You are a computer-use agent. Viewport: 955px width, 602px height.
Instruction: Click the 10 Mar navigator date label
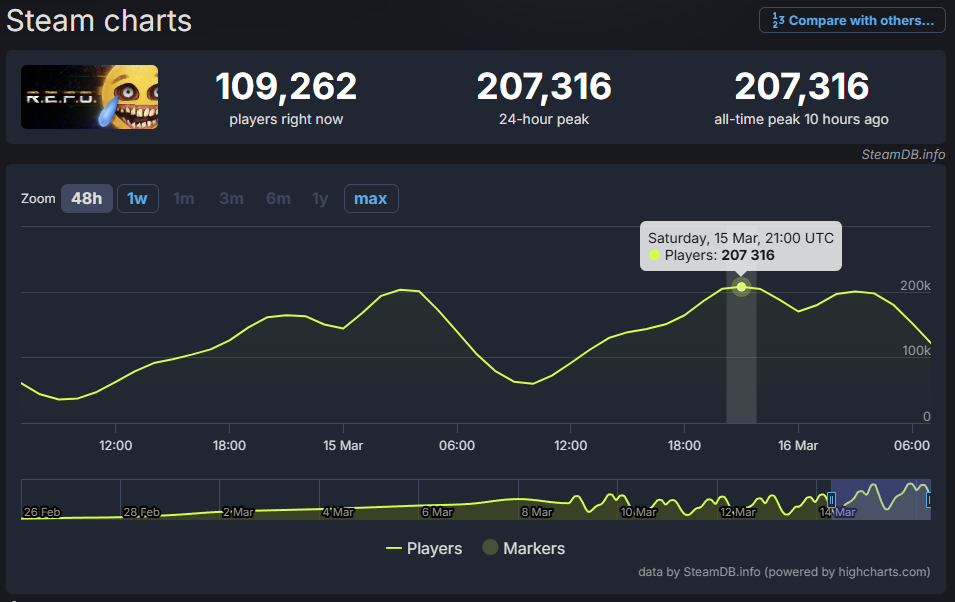click(638, 512)
